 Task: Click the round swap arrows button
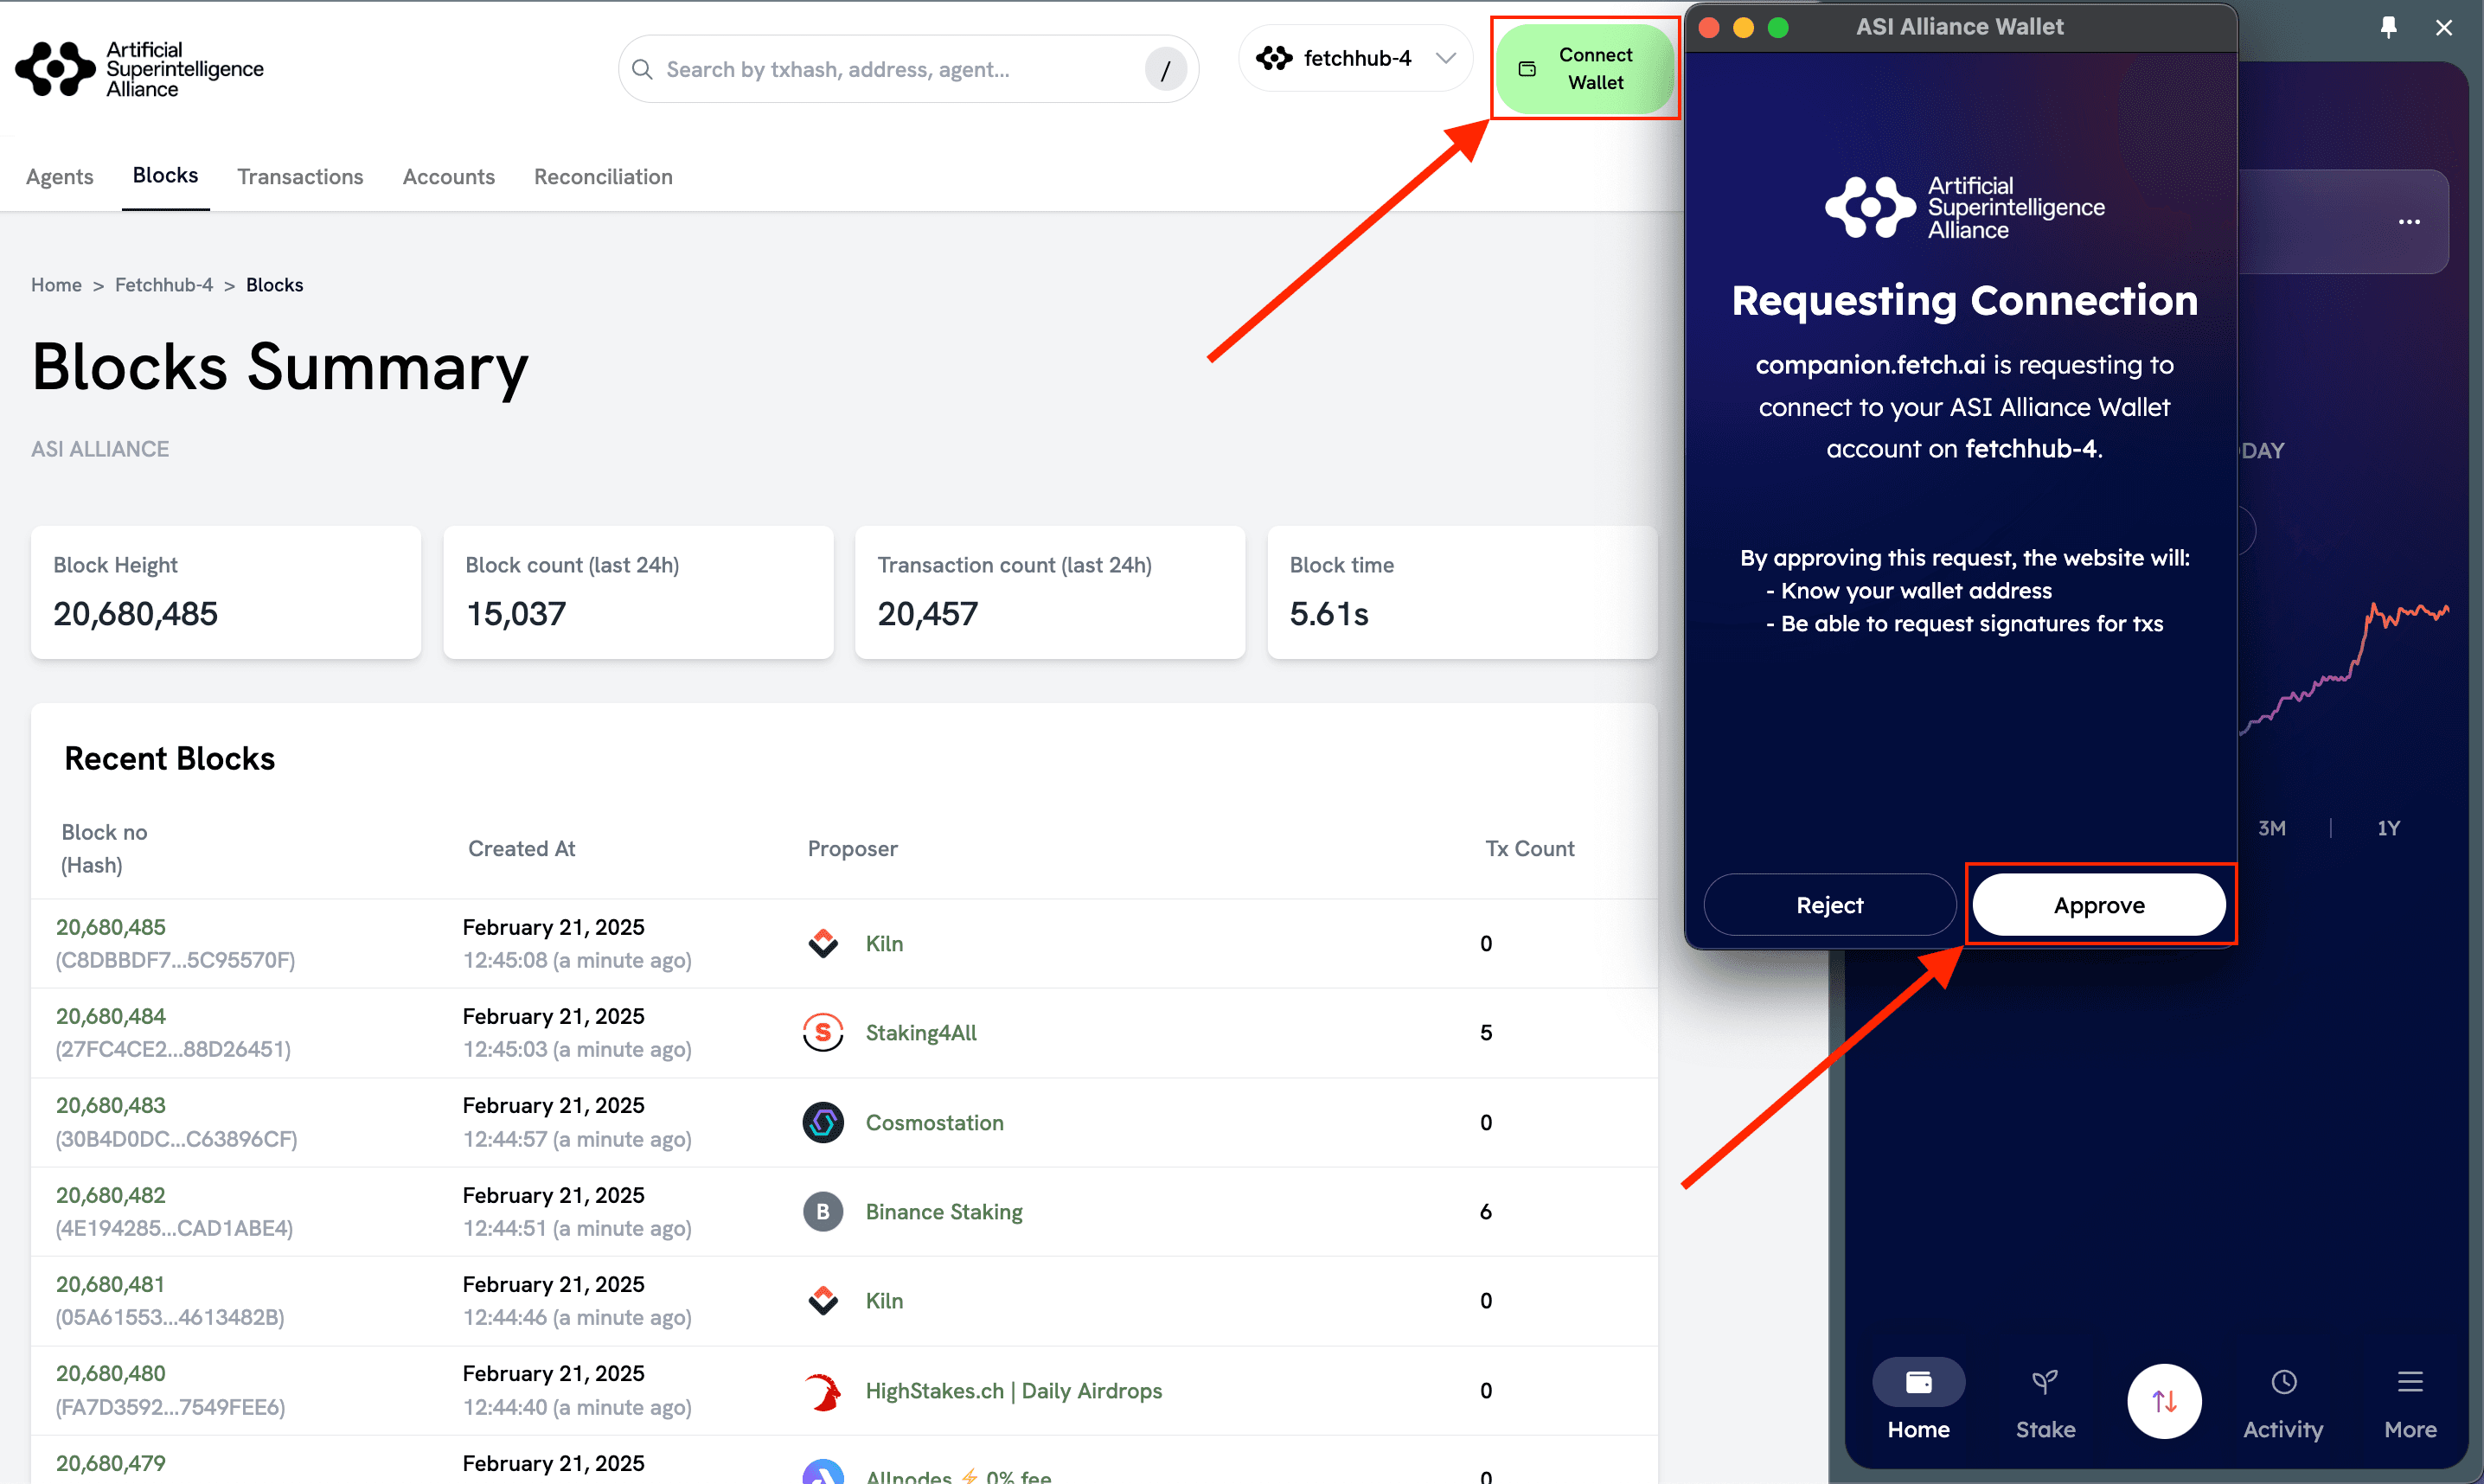pyautogui.click(x=2164, y=1401)
